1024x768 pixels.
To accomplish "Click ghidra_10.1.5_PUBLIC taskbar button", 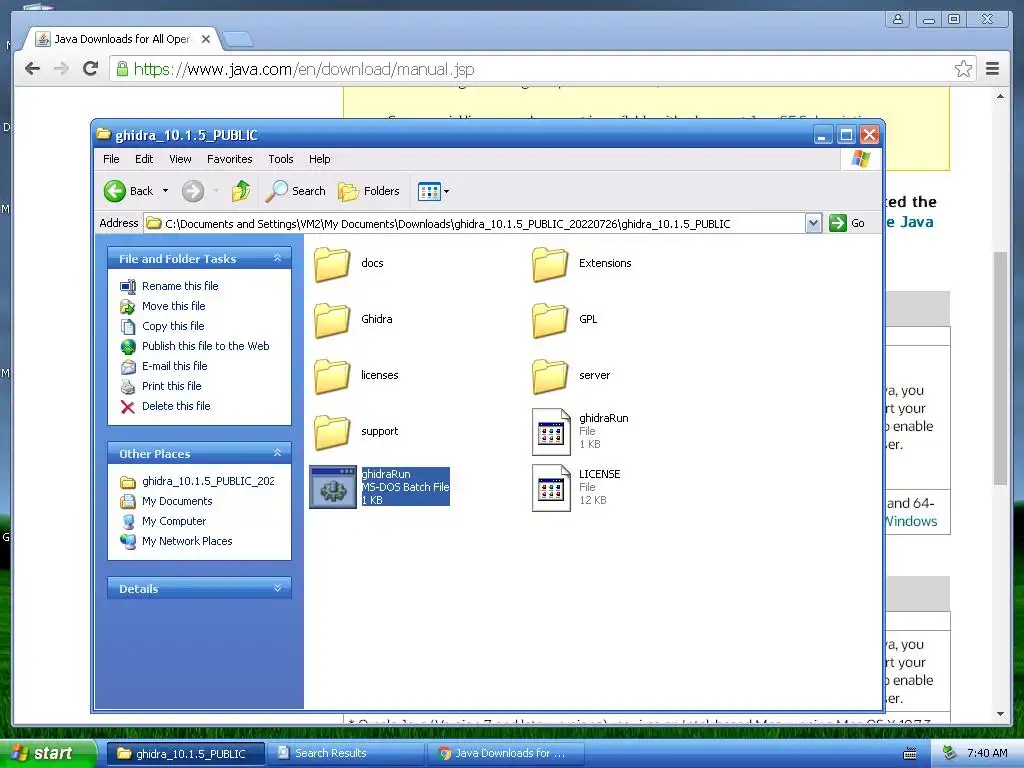I will point(185,753).
